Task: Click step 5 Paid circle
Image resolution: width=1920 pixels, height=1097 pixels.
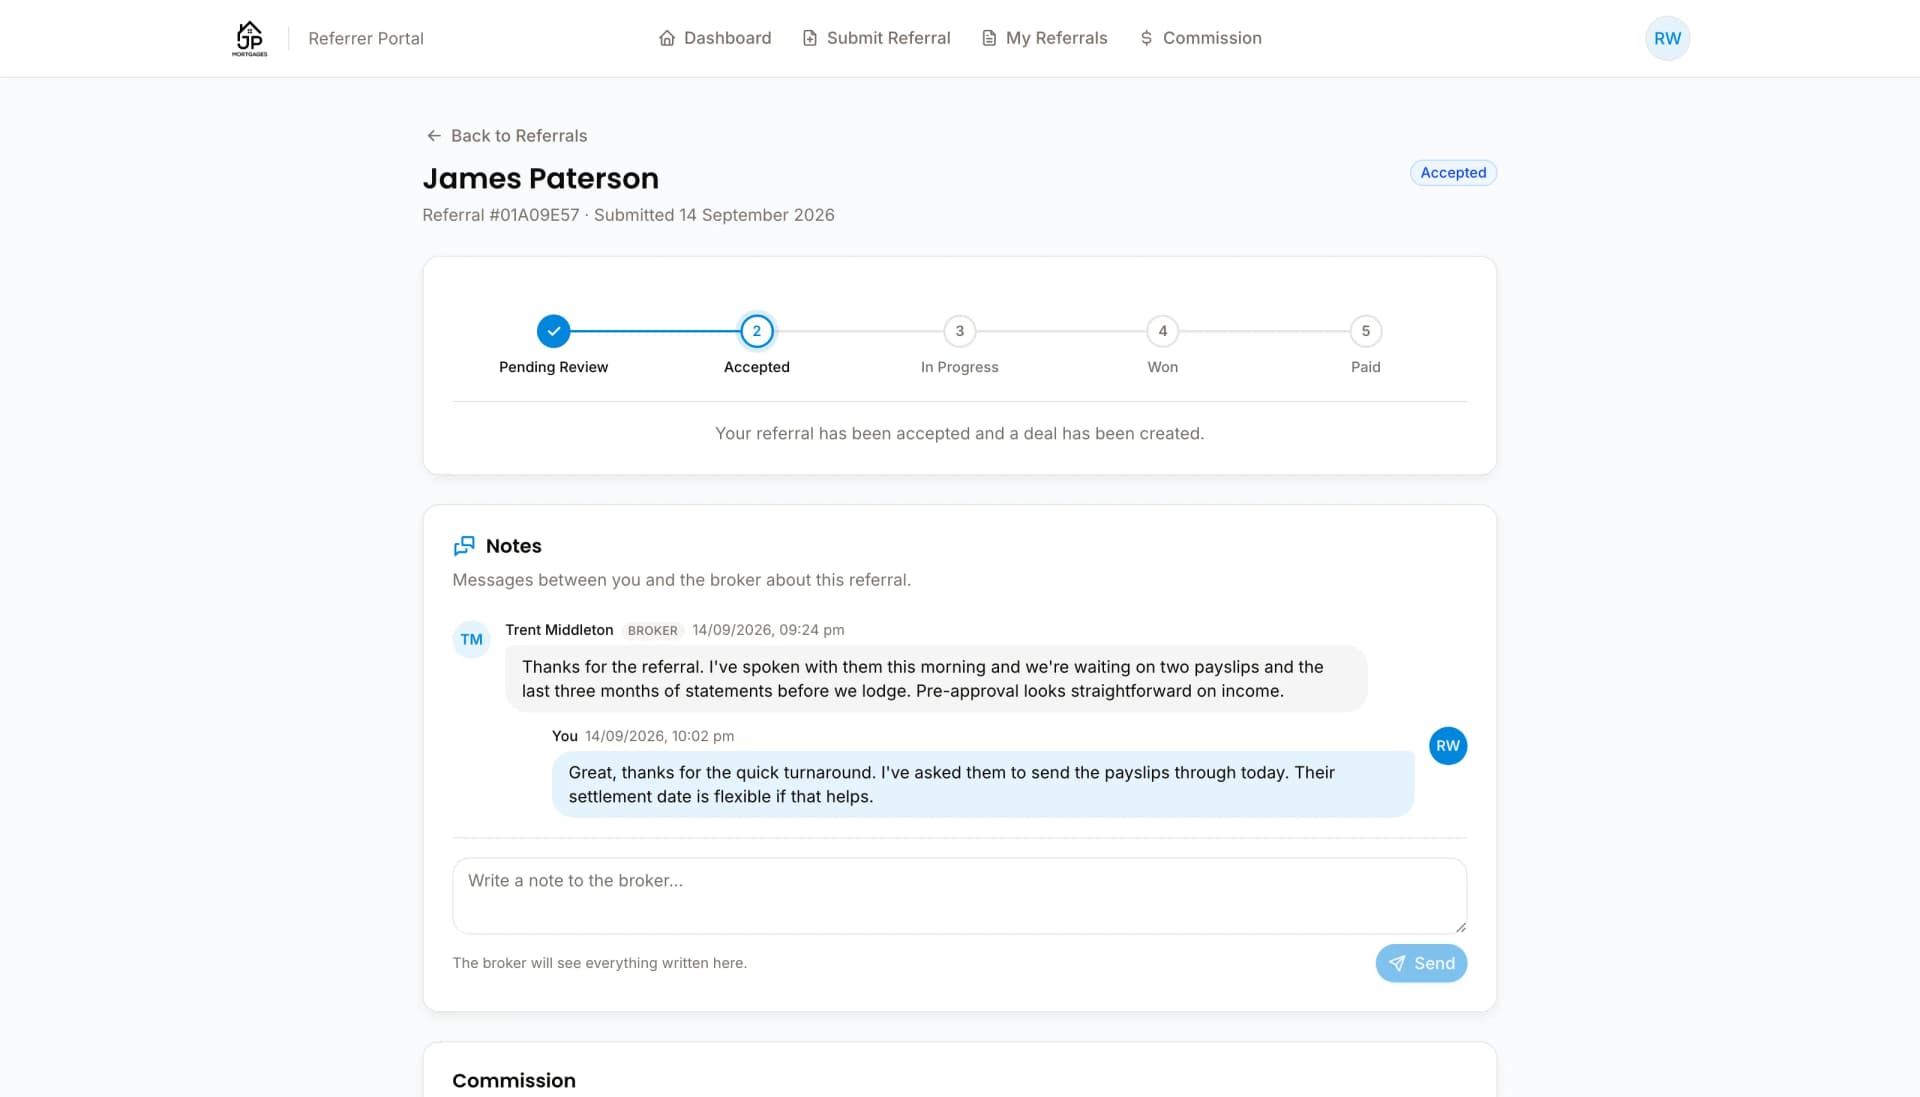Action: (x=1365, y=331)
